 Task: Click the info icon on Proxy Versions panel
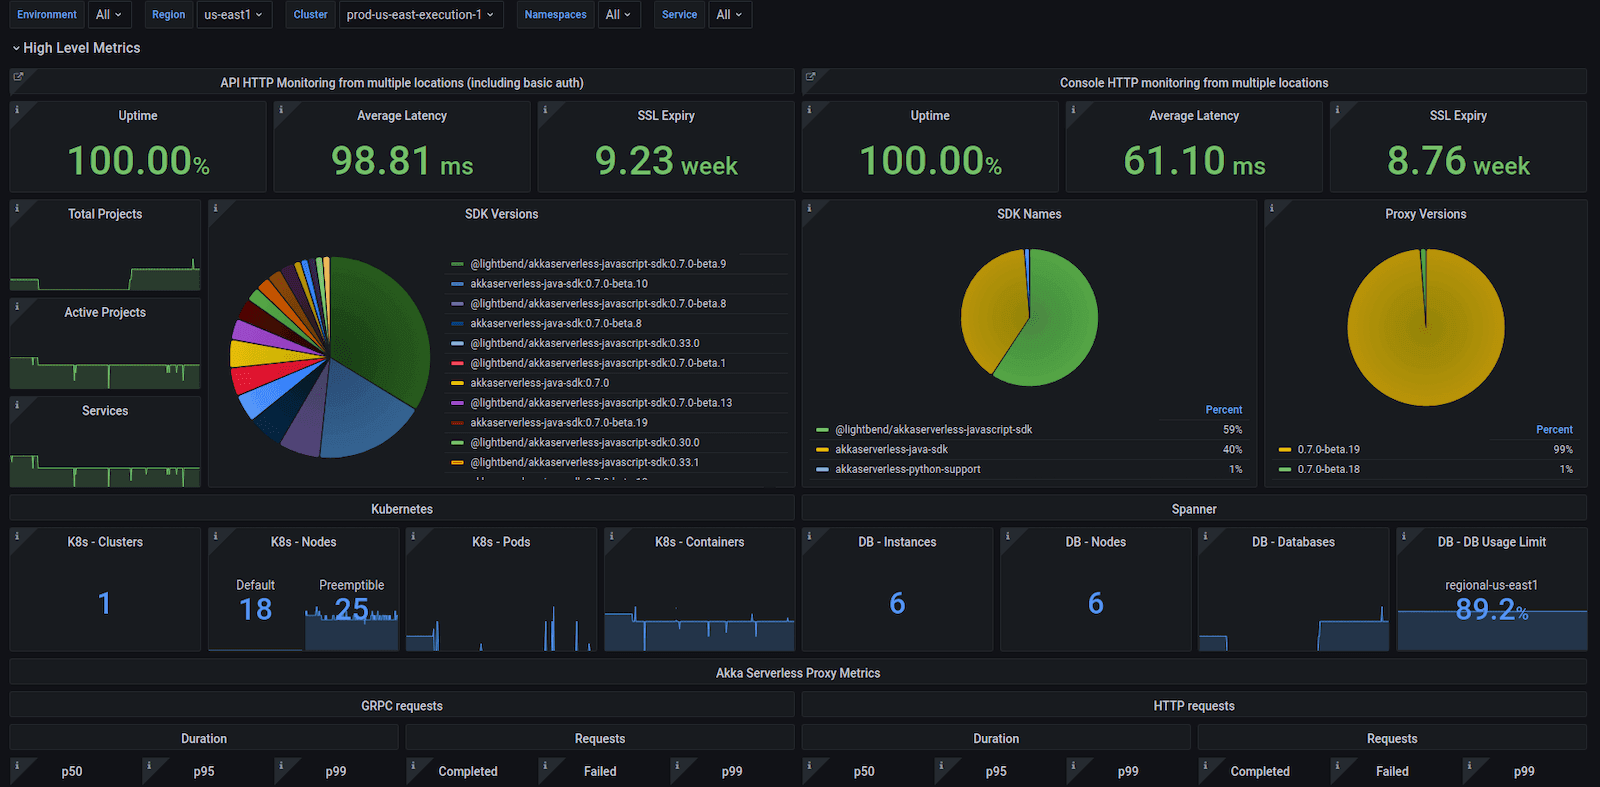click(x=1272, y=208)
